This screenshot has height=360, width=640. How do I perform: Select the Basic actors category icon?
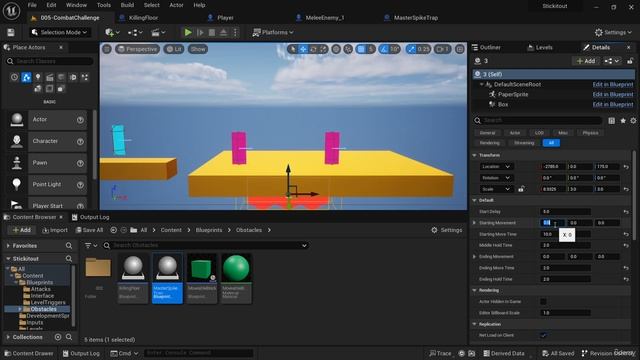tap(26, 77)
